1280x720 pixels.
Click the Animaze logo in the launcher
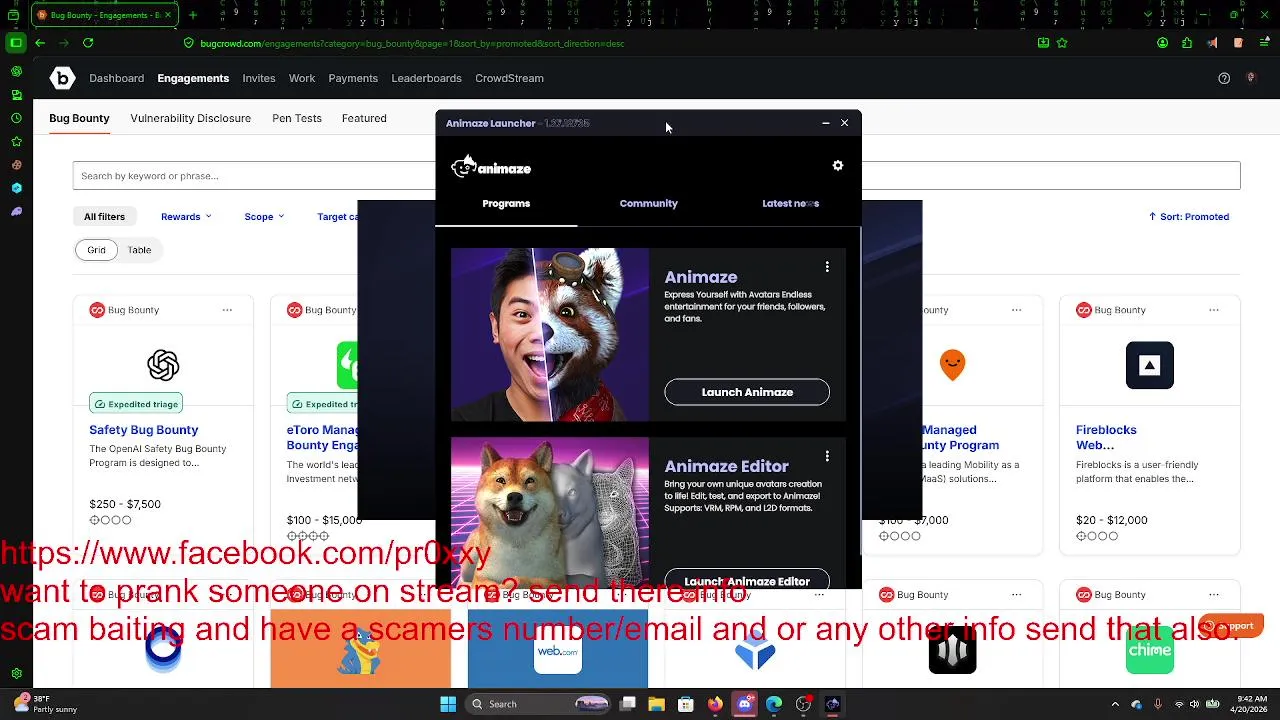(491, 167)
